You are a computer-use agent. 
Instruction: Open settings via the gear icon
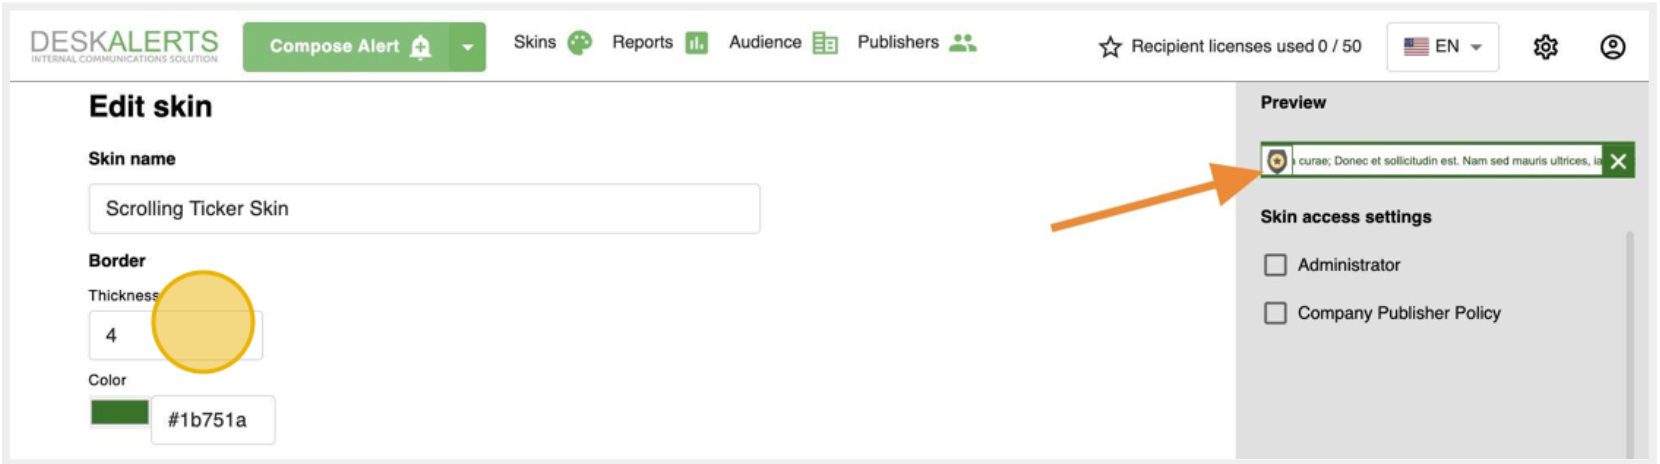1545,47
